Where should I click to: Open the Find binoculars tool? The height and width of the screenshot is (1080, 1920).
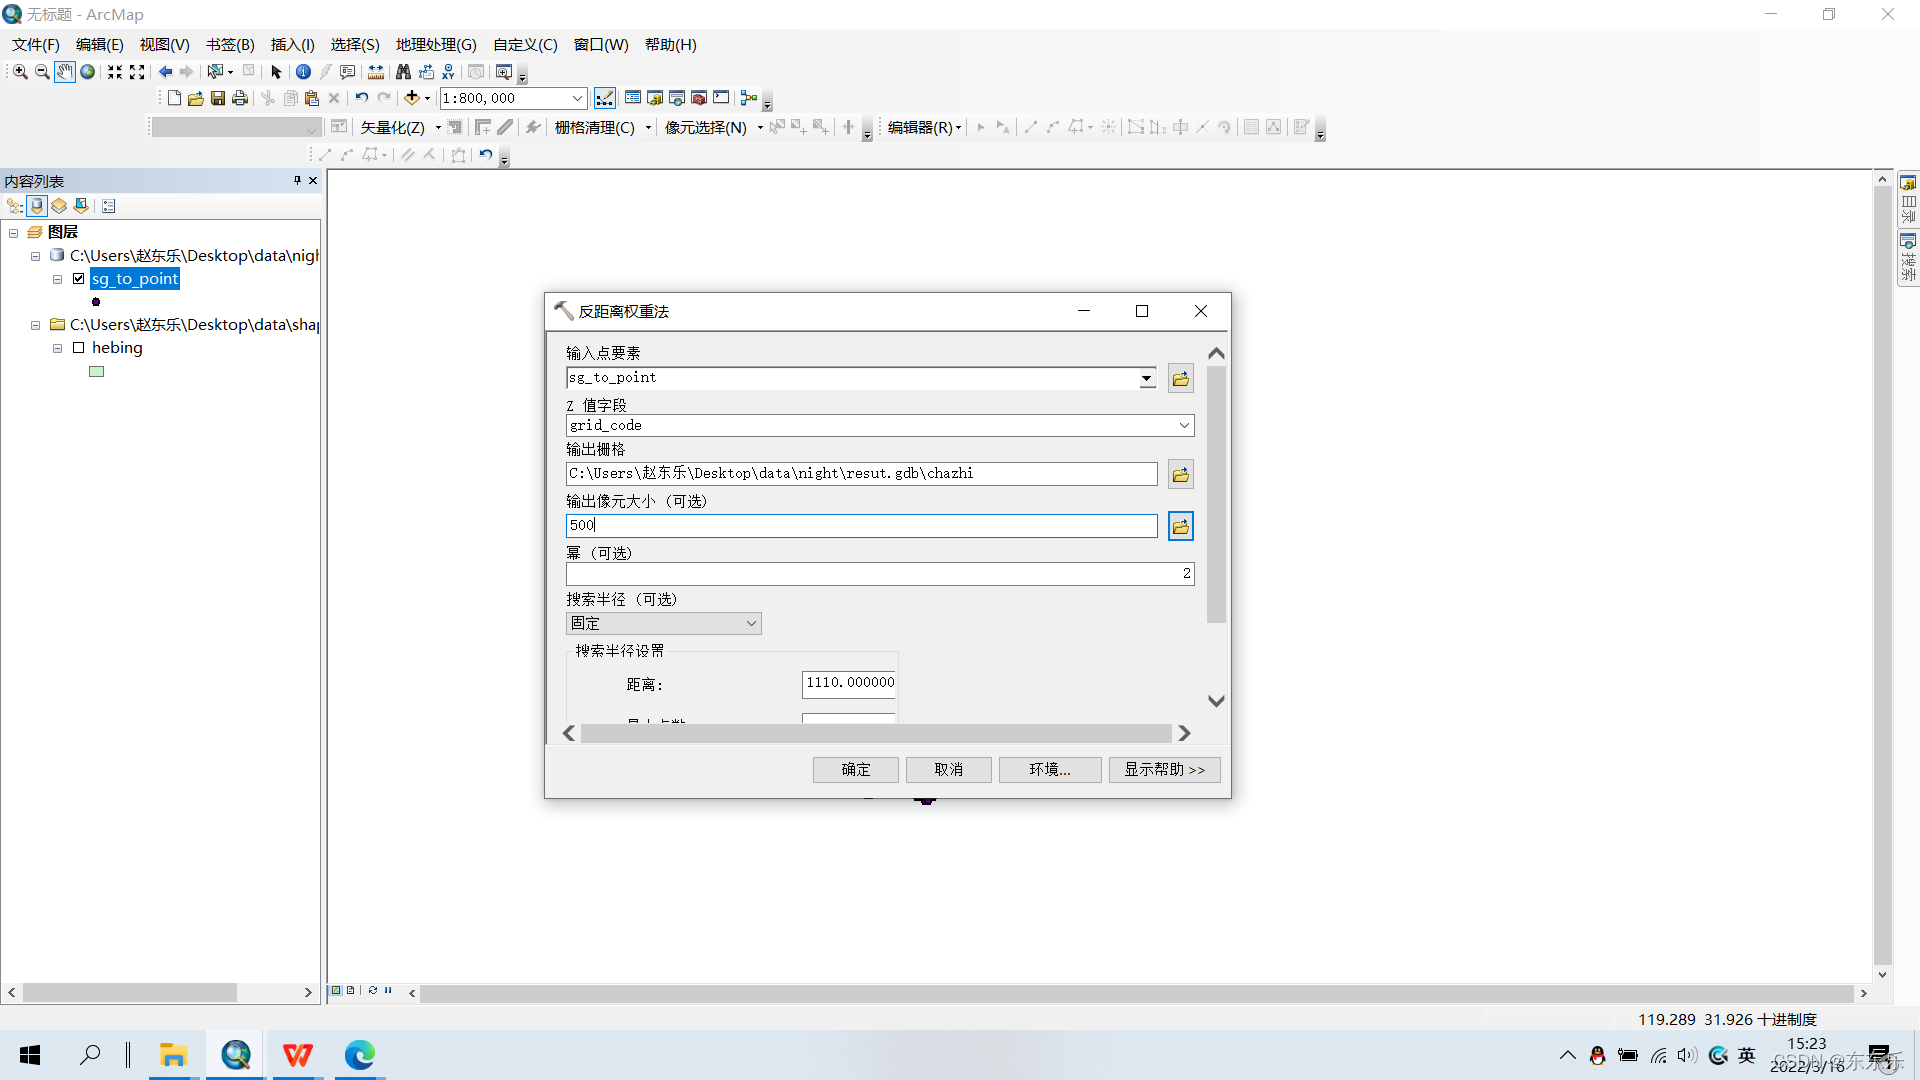pos(403,72)
